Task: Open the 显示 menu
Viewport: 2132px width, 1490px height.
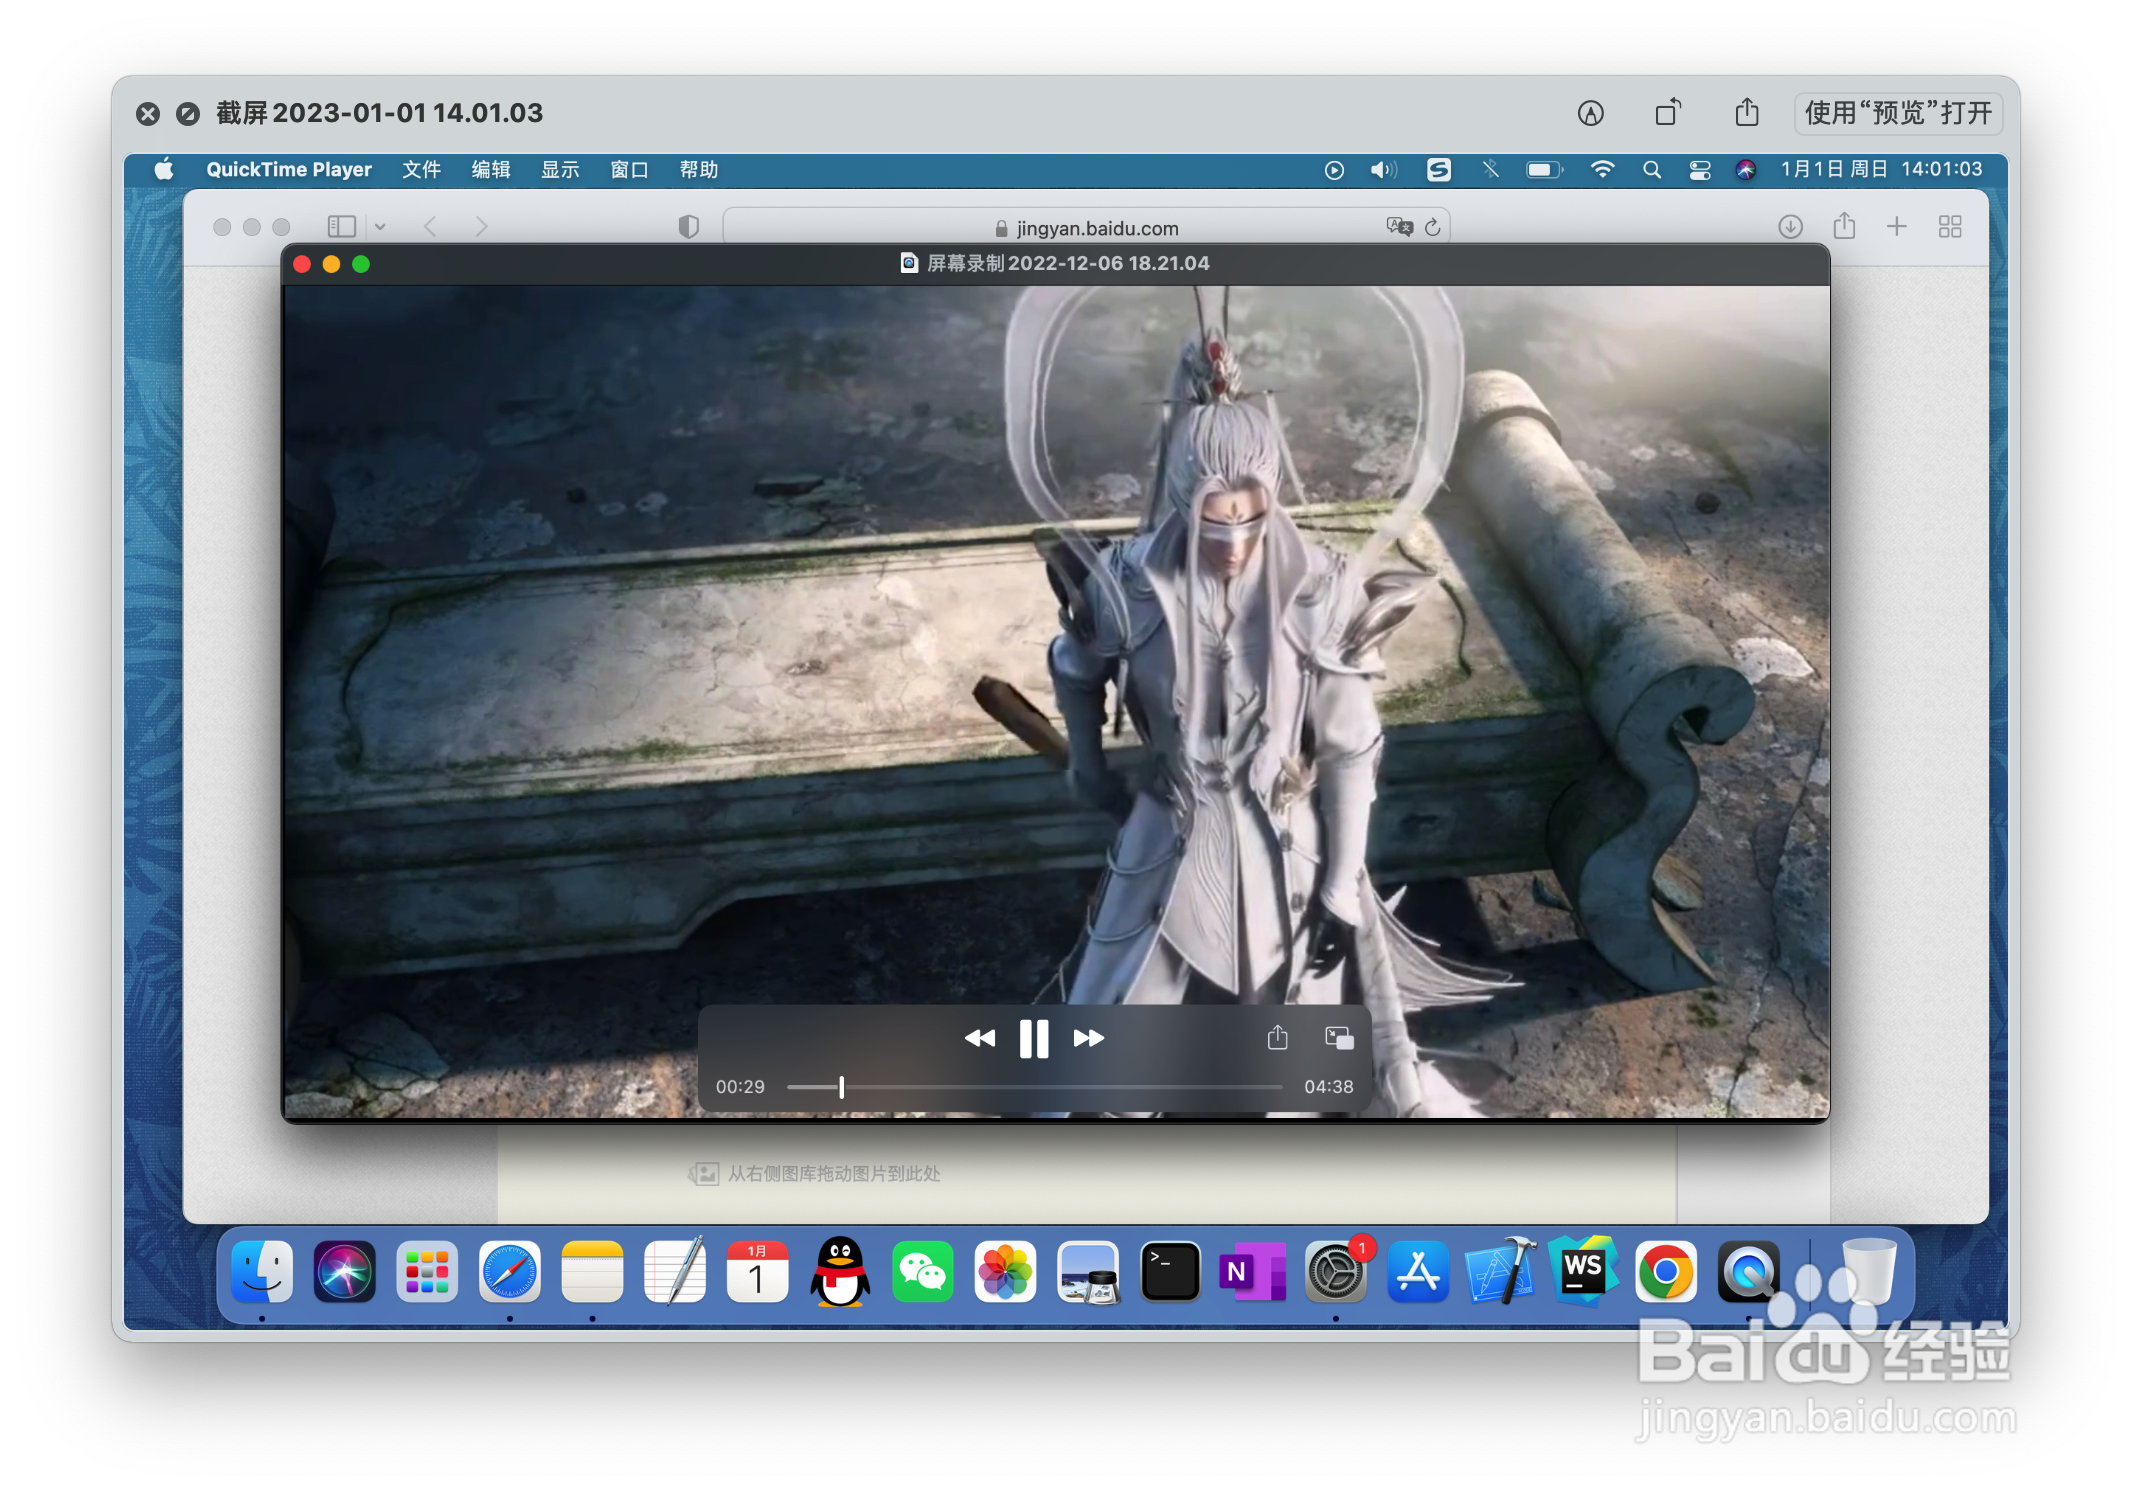Action: (560, 169)
